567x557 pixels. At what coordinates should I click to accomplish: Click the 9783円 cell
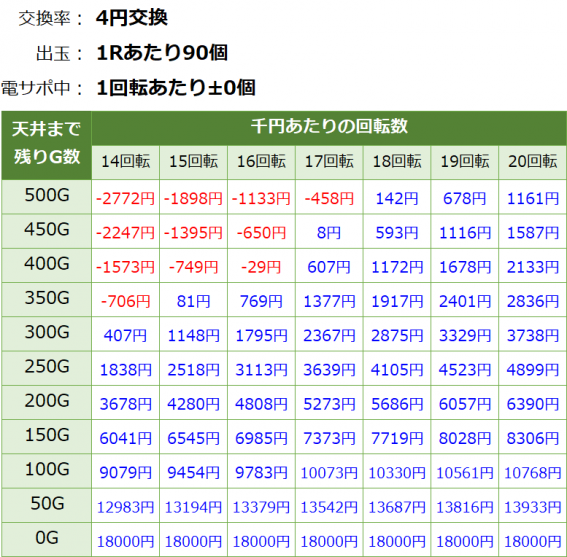(261, 472)
